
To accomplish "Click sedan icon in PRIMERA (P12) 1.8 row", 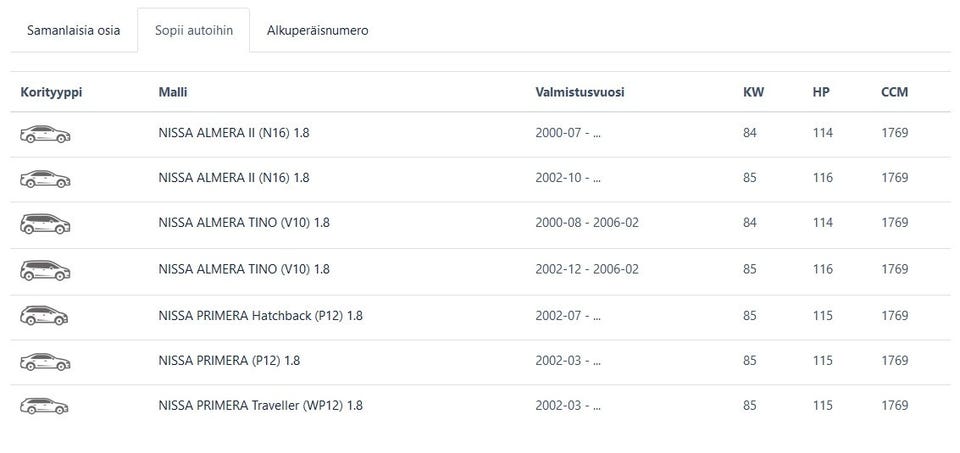I will tap(45, 360).
